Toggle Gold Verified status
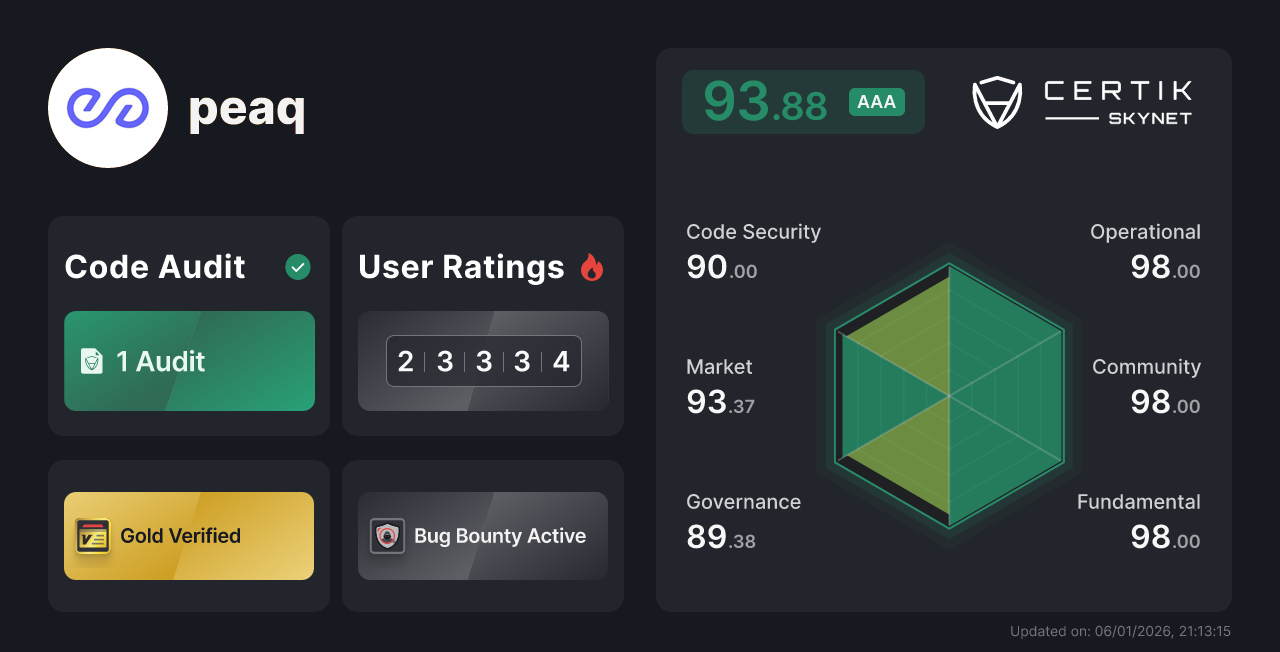Screen dimensions: 1280x652 click(188, 535)
